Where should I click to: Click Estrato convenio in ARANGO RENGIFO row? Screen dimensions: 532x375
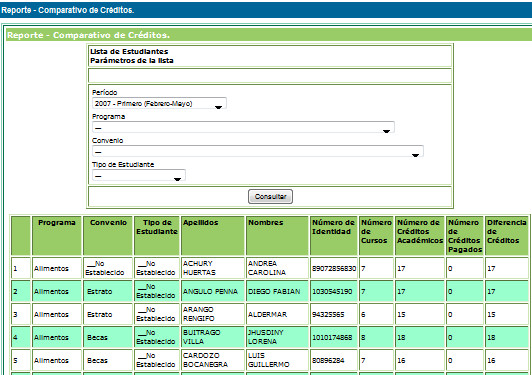point(99,315)
